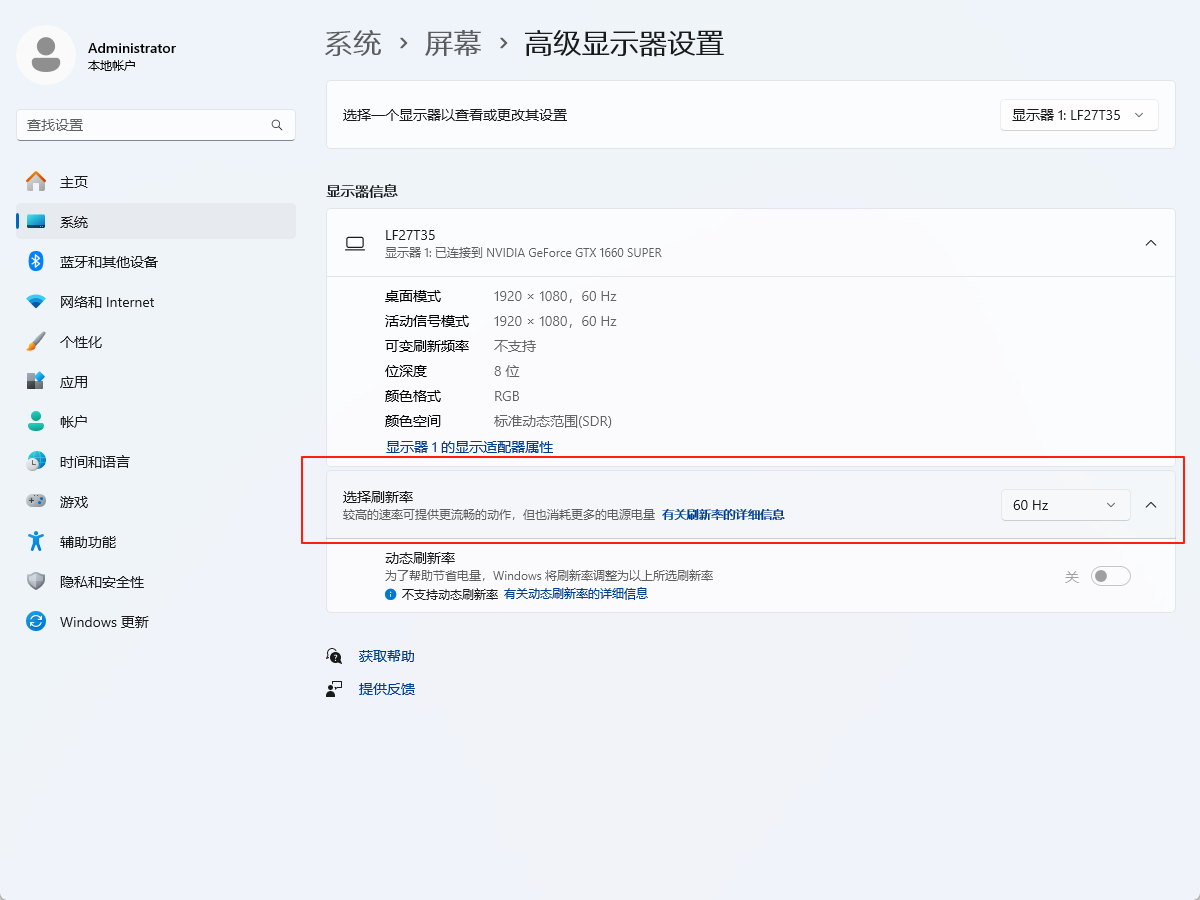
Task: Collapse the 选择刷新率 section chevron
Action: pos(1150,505)
